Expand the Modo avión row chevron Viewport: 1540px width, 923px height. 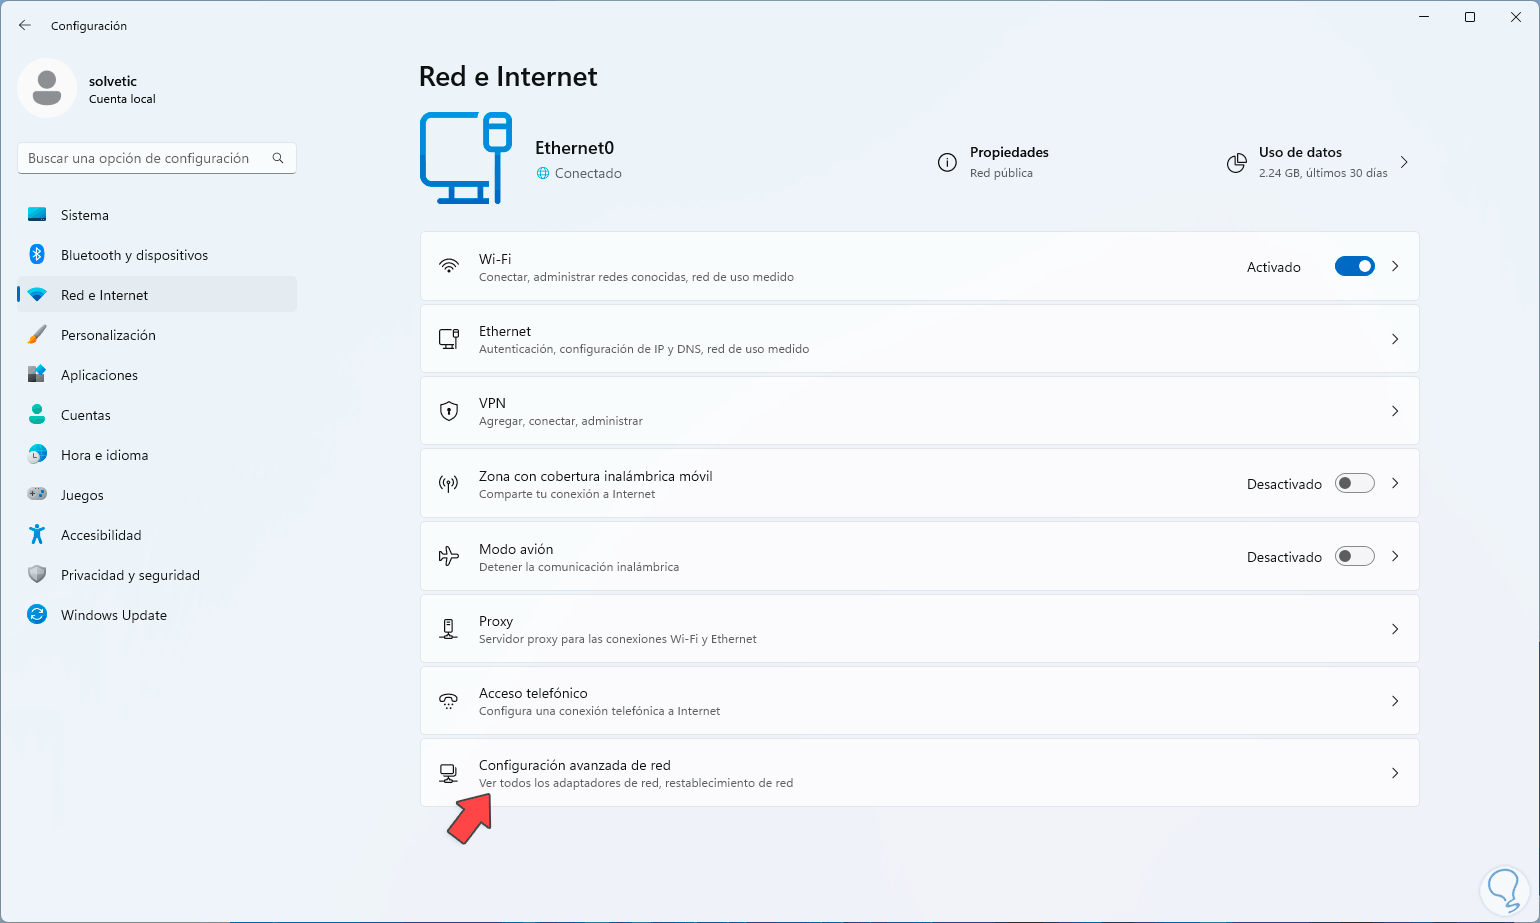click(x=1395, y=556)
